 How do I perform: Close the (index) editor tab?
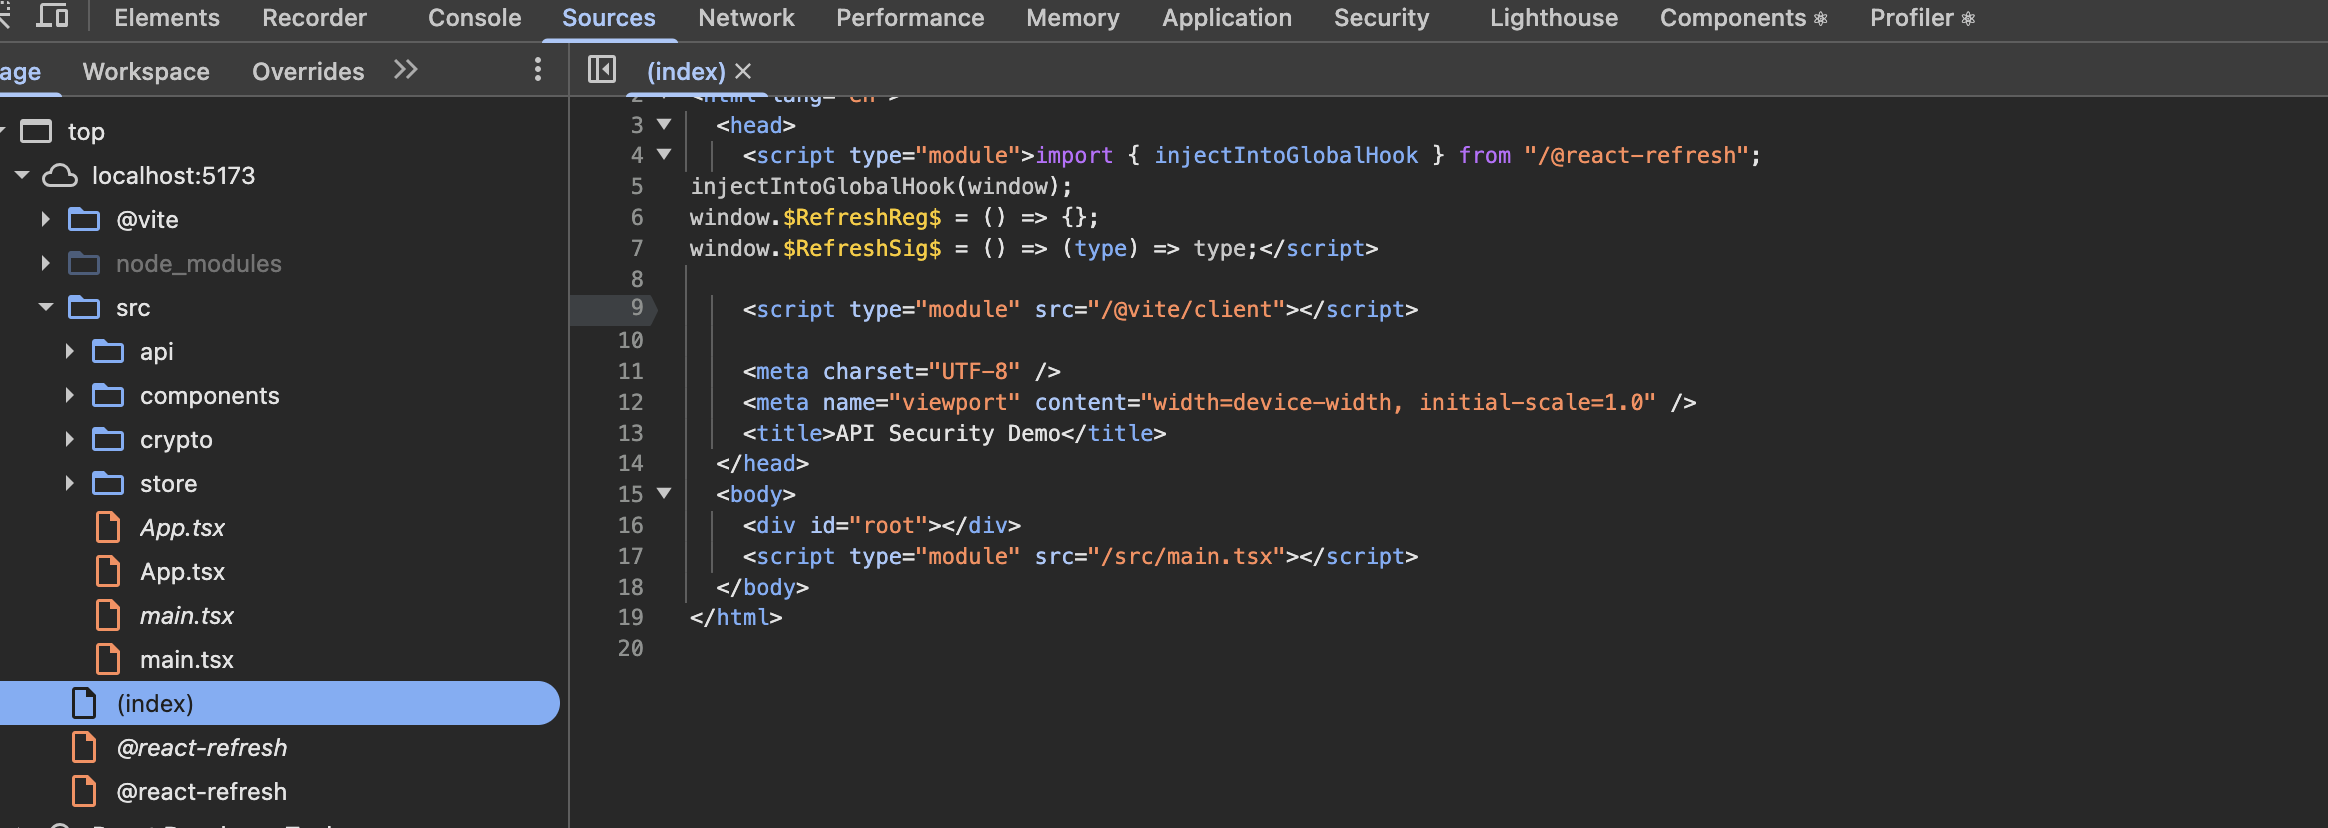[743, 71]
